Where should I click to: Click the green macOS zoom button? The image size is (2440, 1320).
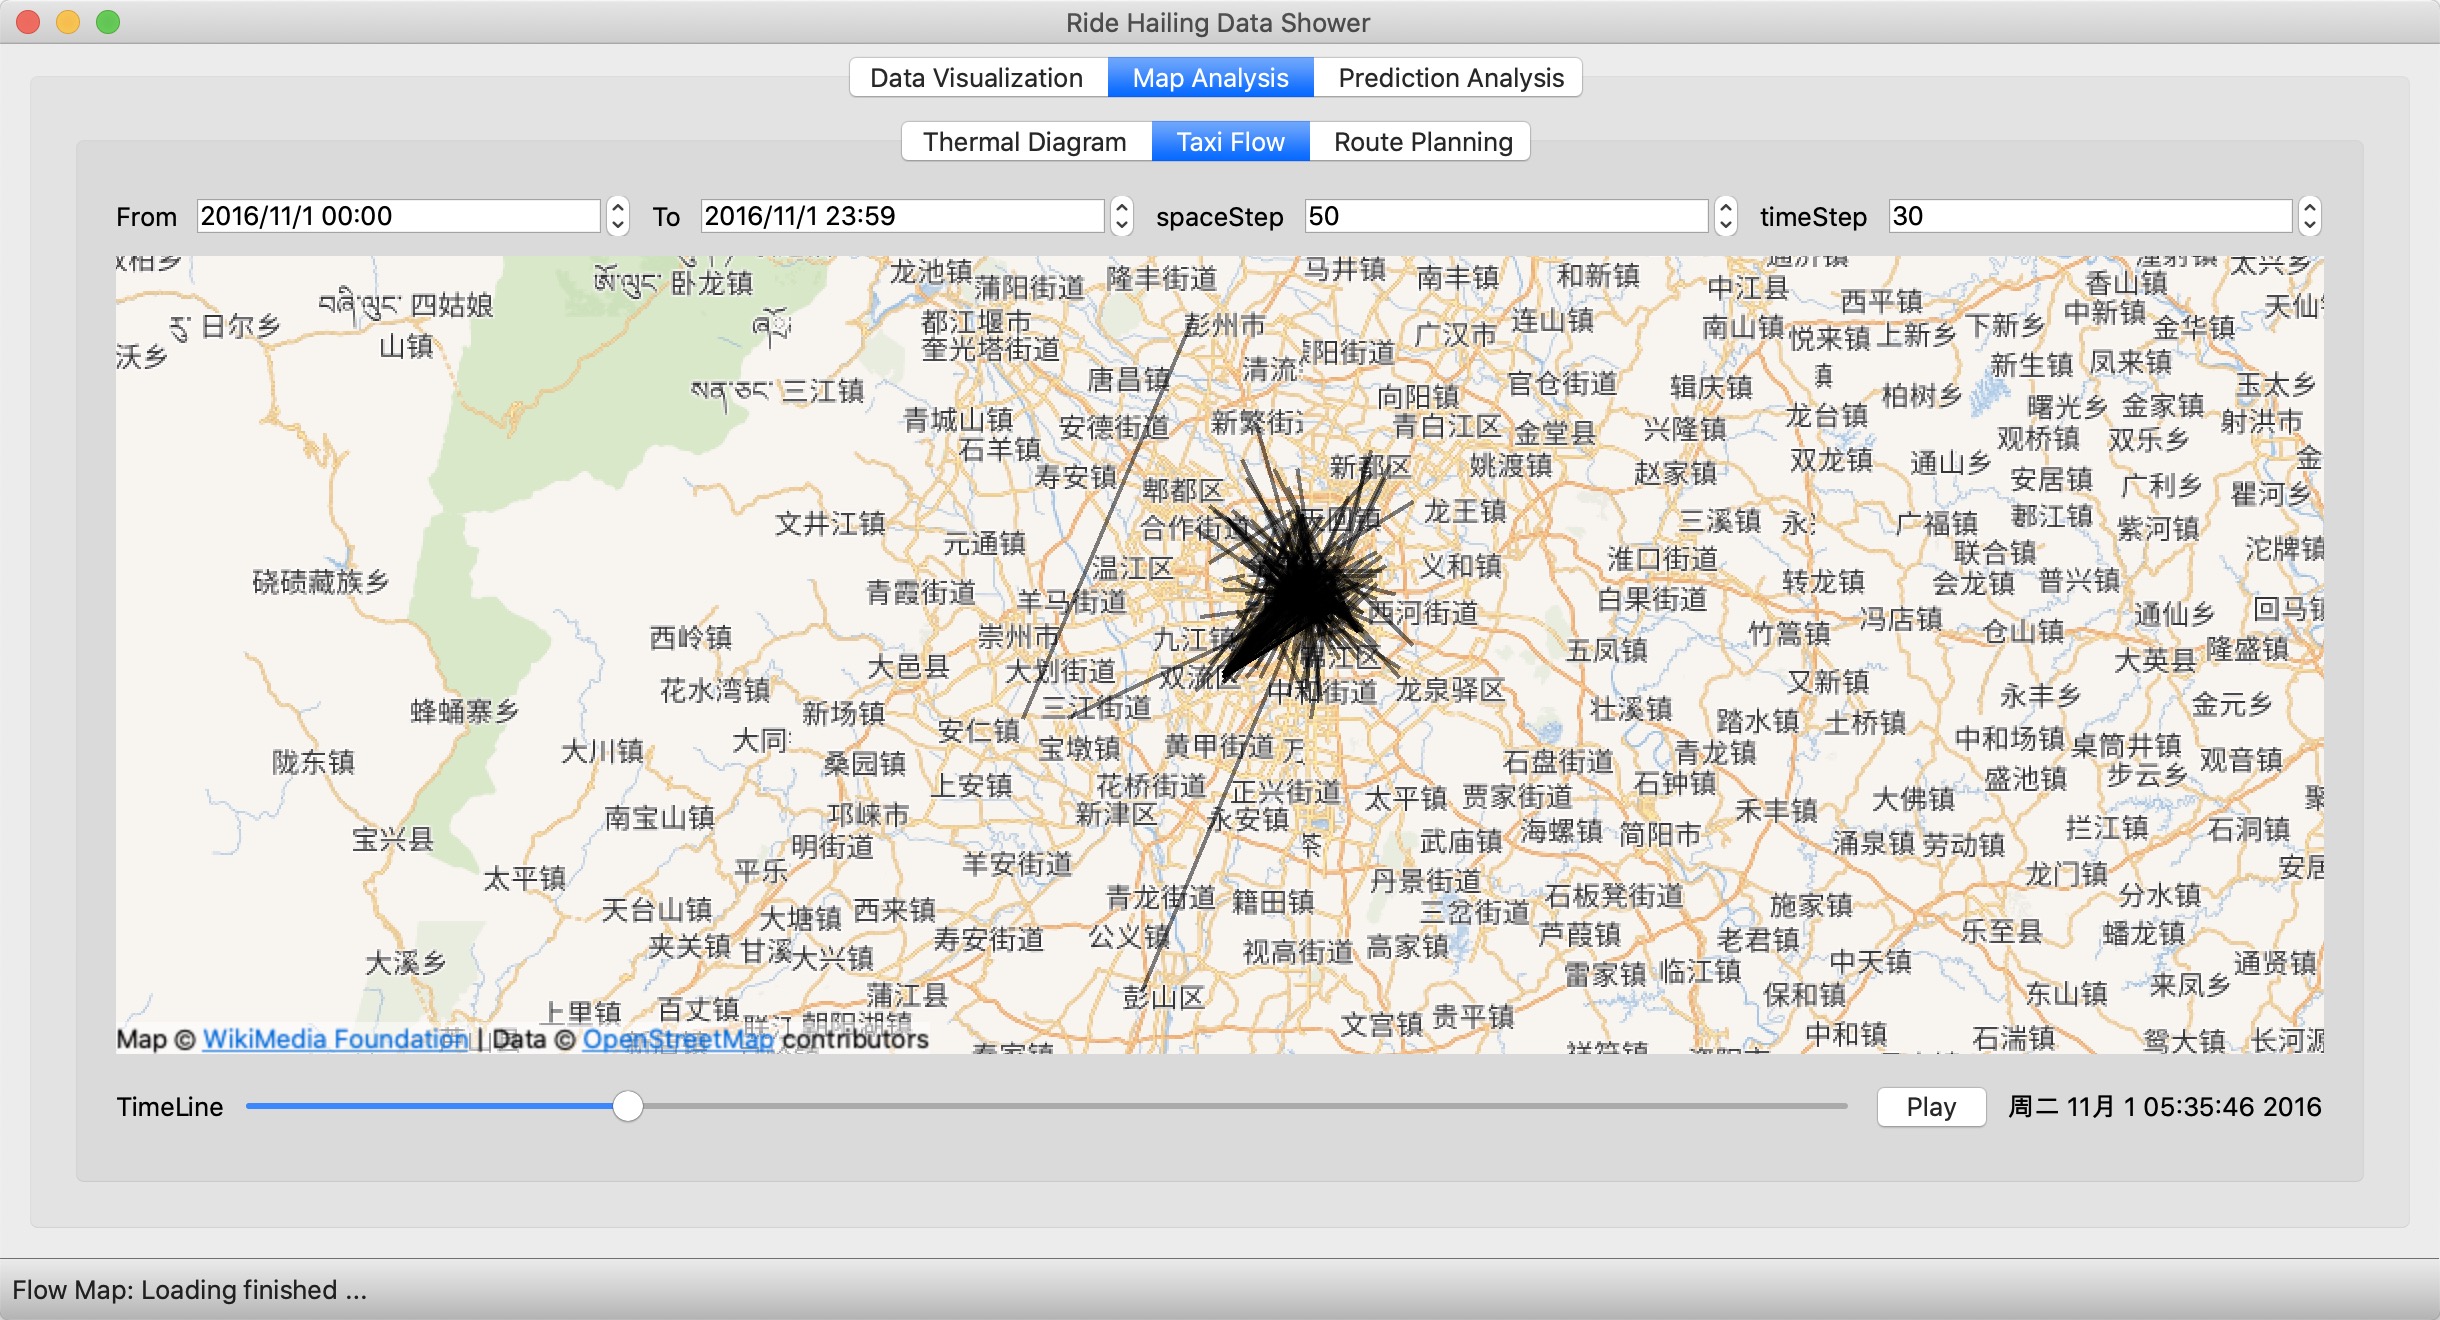point(108,22)
